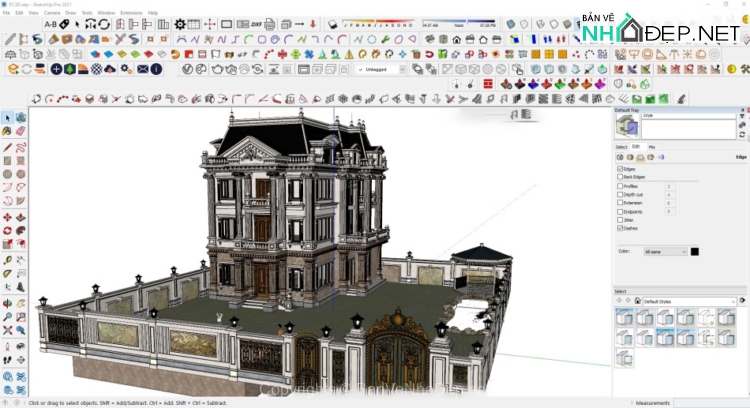Open the edge Color 'All same' dropdown
Screen dimensions: 750x408
(665, 252)
